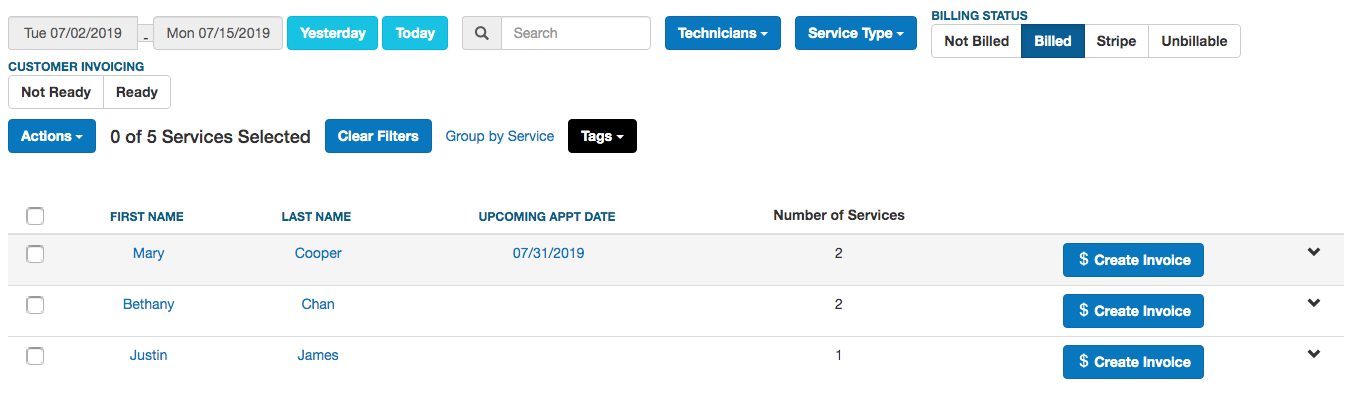Create Invoice for Mary Cooper
The width and height of the screenshot is (1349, 400).
(x=1133, y=260)
